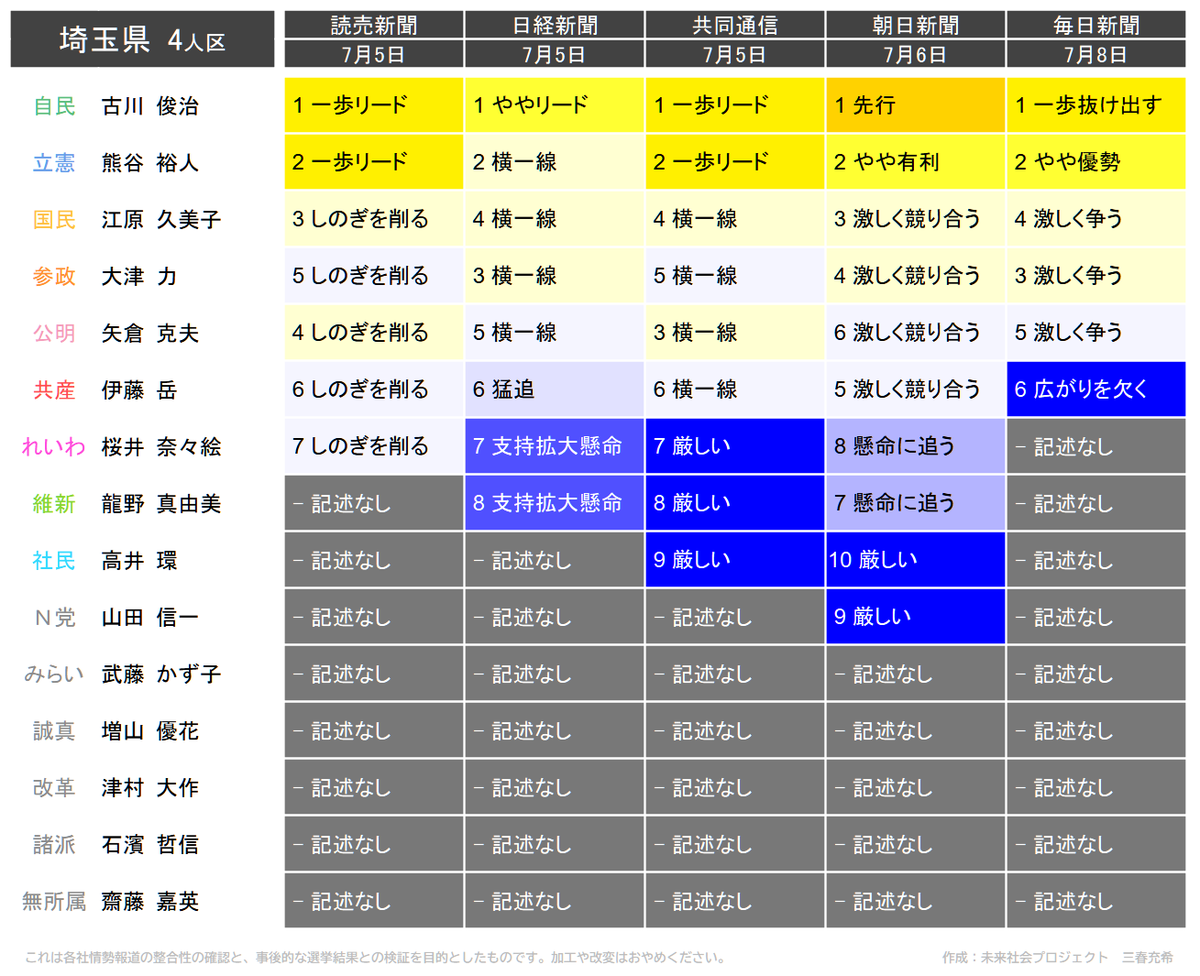Click the 立憲 party label

(x=54, y=162)
